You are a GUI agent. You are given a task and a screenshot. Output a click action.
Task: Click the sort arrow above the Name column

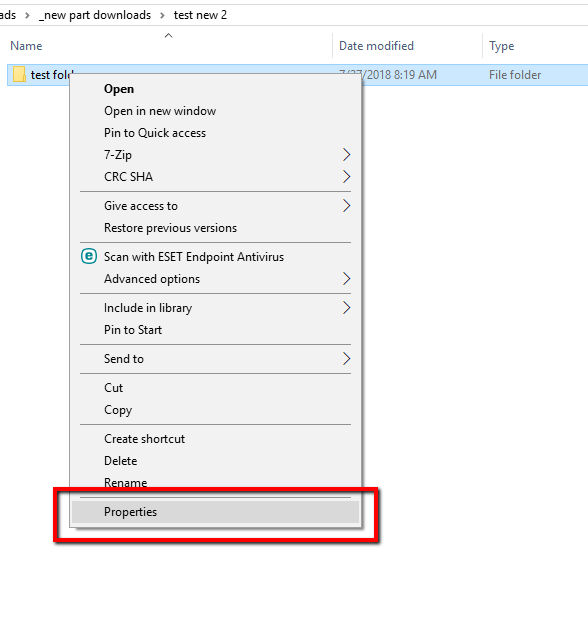pos(168,36)
